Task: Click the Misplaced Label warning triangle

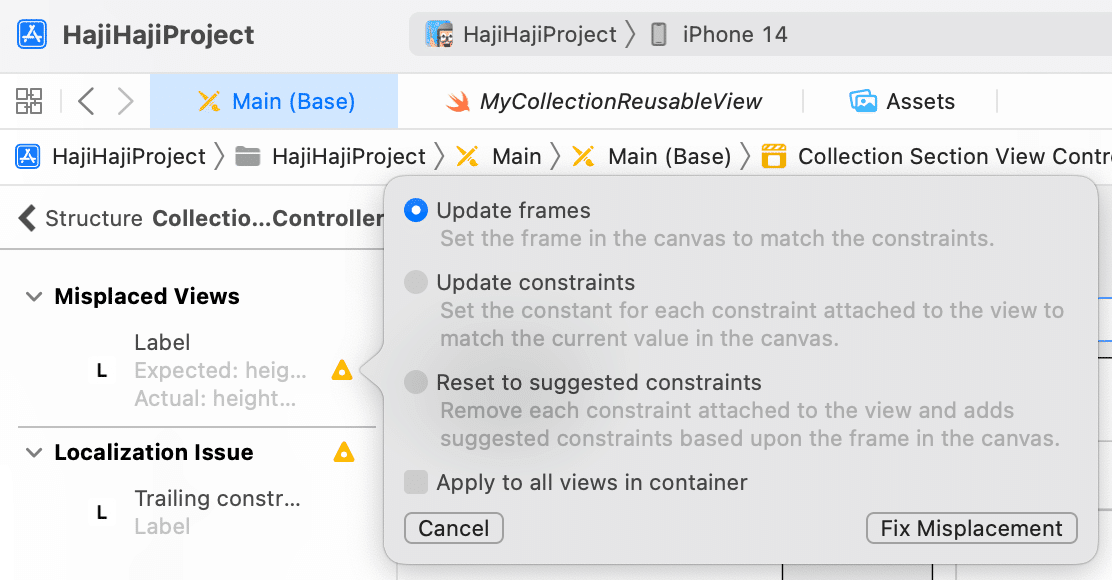Action: click(342, 370)
